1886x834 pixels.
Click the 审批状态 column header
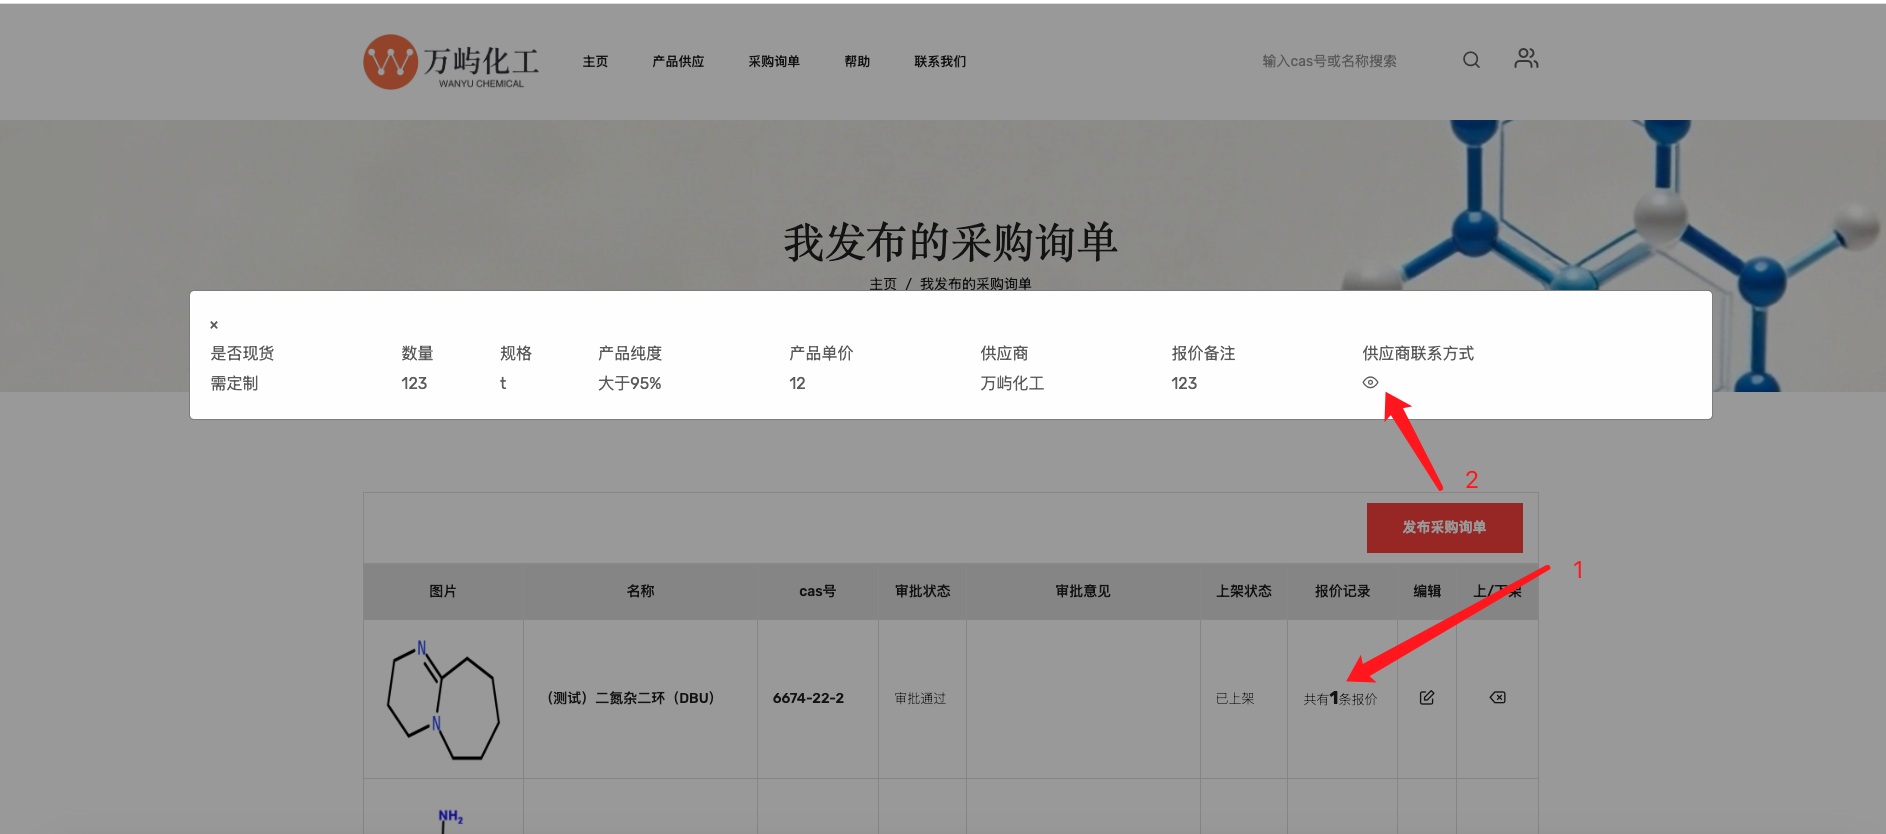(x=922, y=591)
